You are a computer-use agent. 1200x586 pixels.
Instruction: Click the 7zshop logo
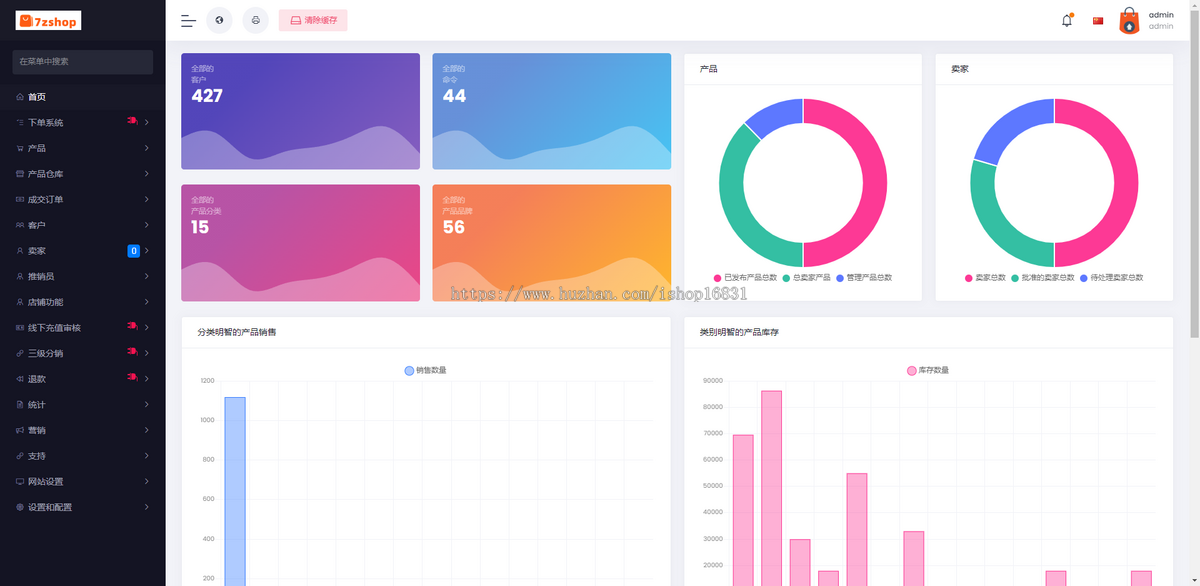(49, 21)
